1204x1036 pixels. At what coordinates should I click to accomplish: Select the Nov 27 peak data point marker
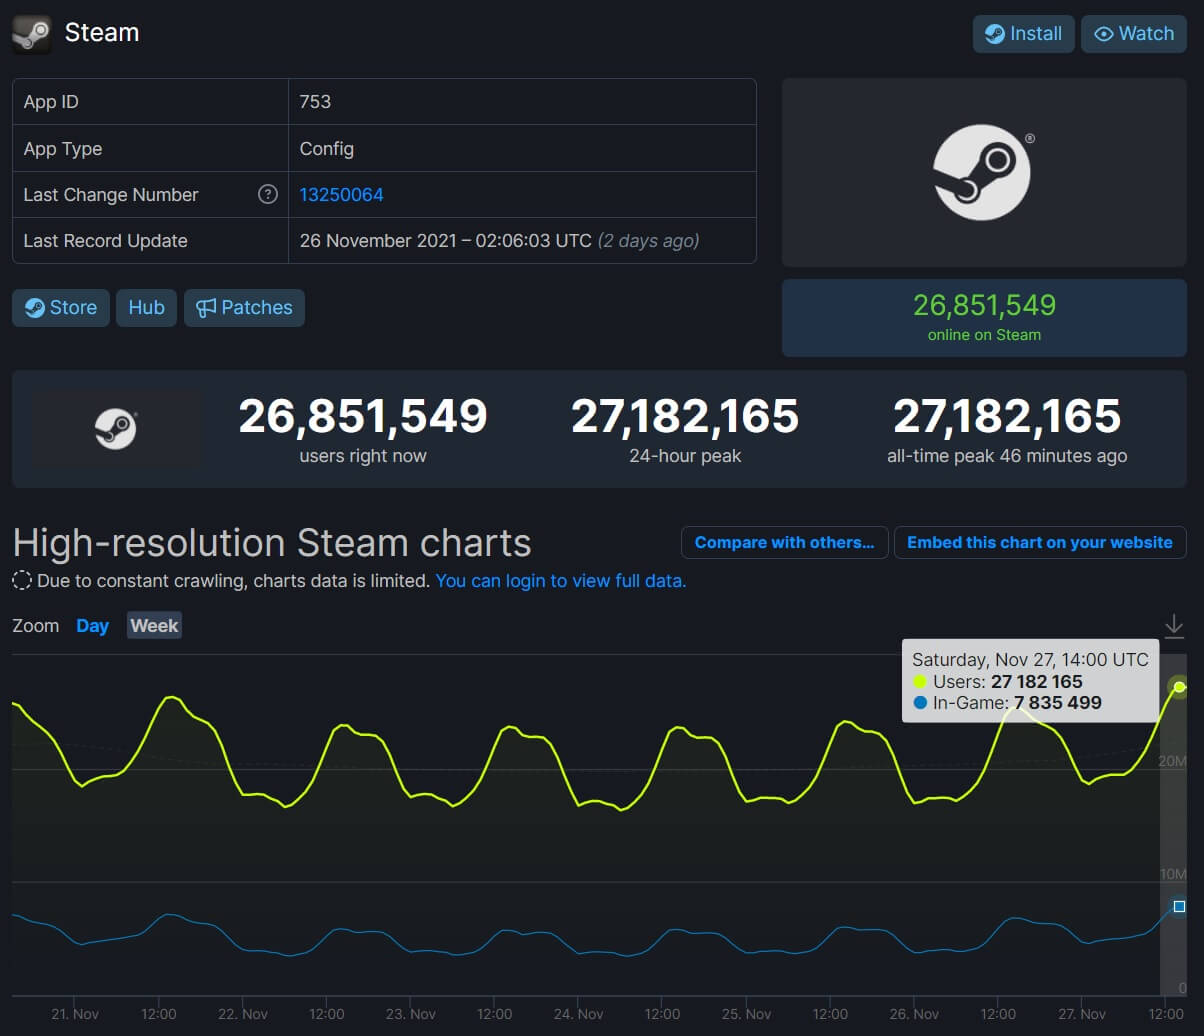1179,687
